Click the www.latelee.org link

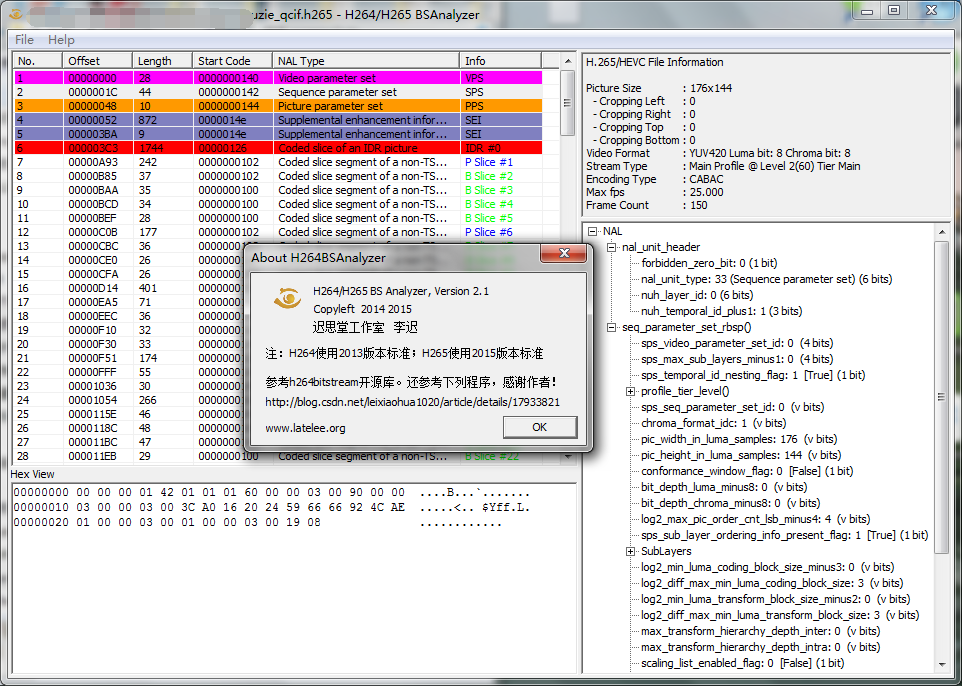point(305,428)
